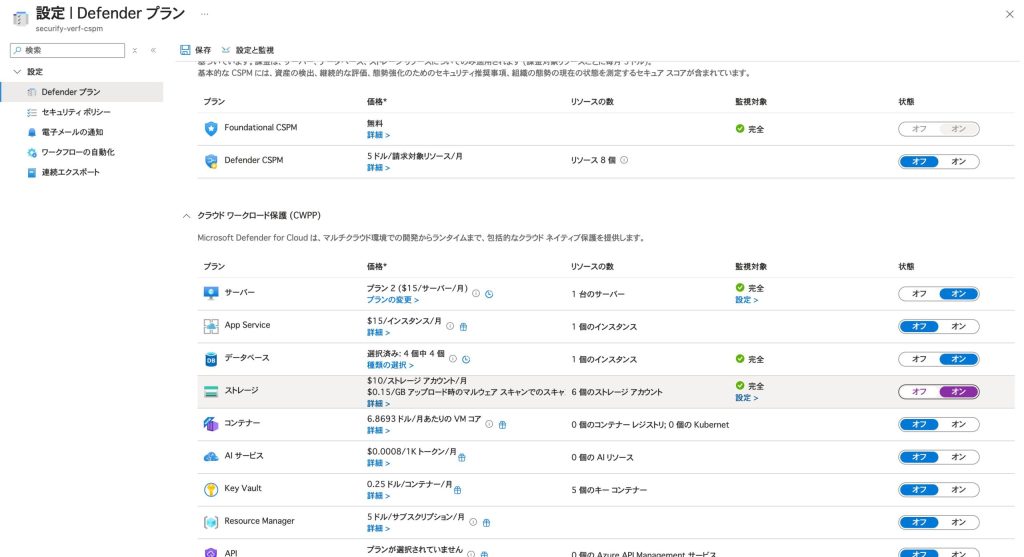This screenshot has height=557, width=1024.
Task: Click the Save (保存) disk icon
Action: click(x=185, y=50)
